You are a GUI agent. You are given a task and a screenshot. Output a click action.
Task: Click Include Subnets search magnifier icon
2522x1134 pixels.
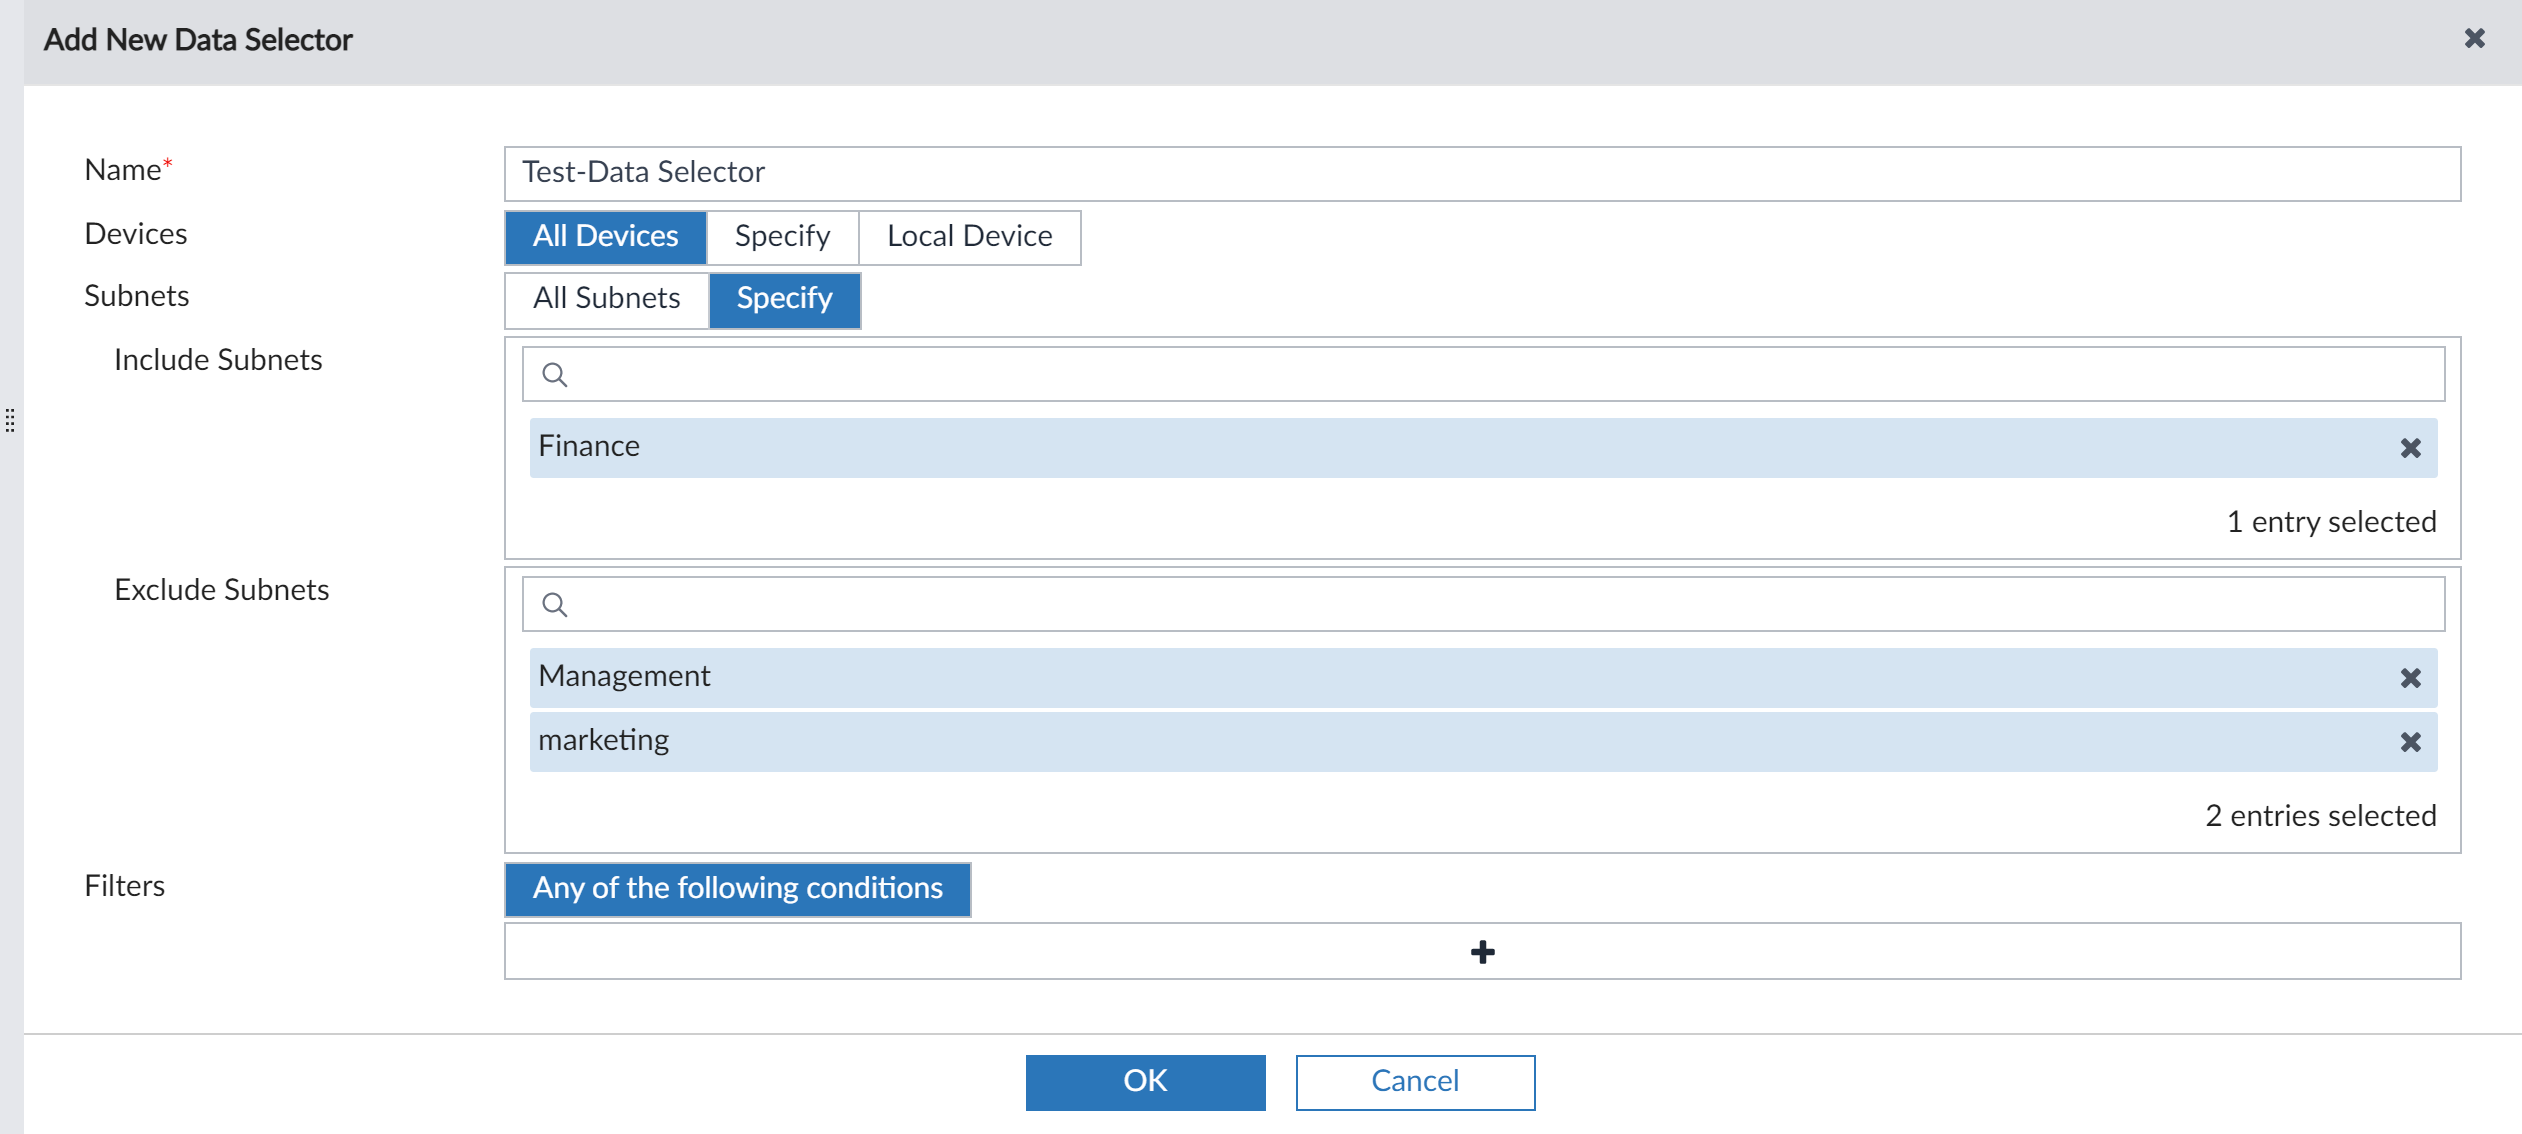point(555,375)
